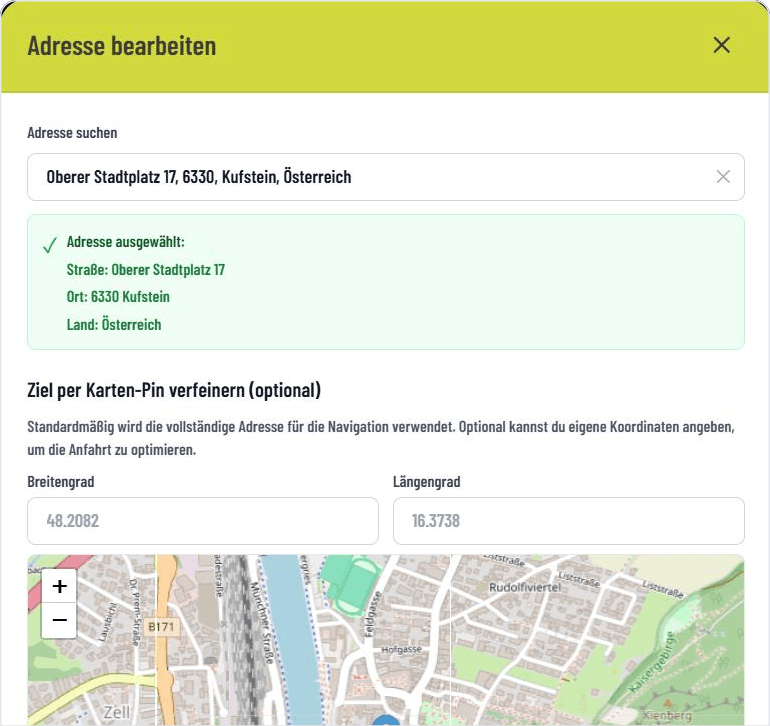This screenshot has height=726, width=770.
Task: Click the Münchner Straße label on map
Action: pyautogui.click(x=262, y=623)
